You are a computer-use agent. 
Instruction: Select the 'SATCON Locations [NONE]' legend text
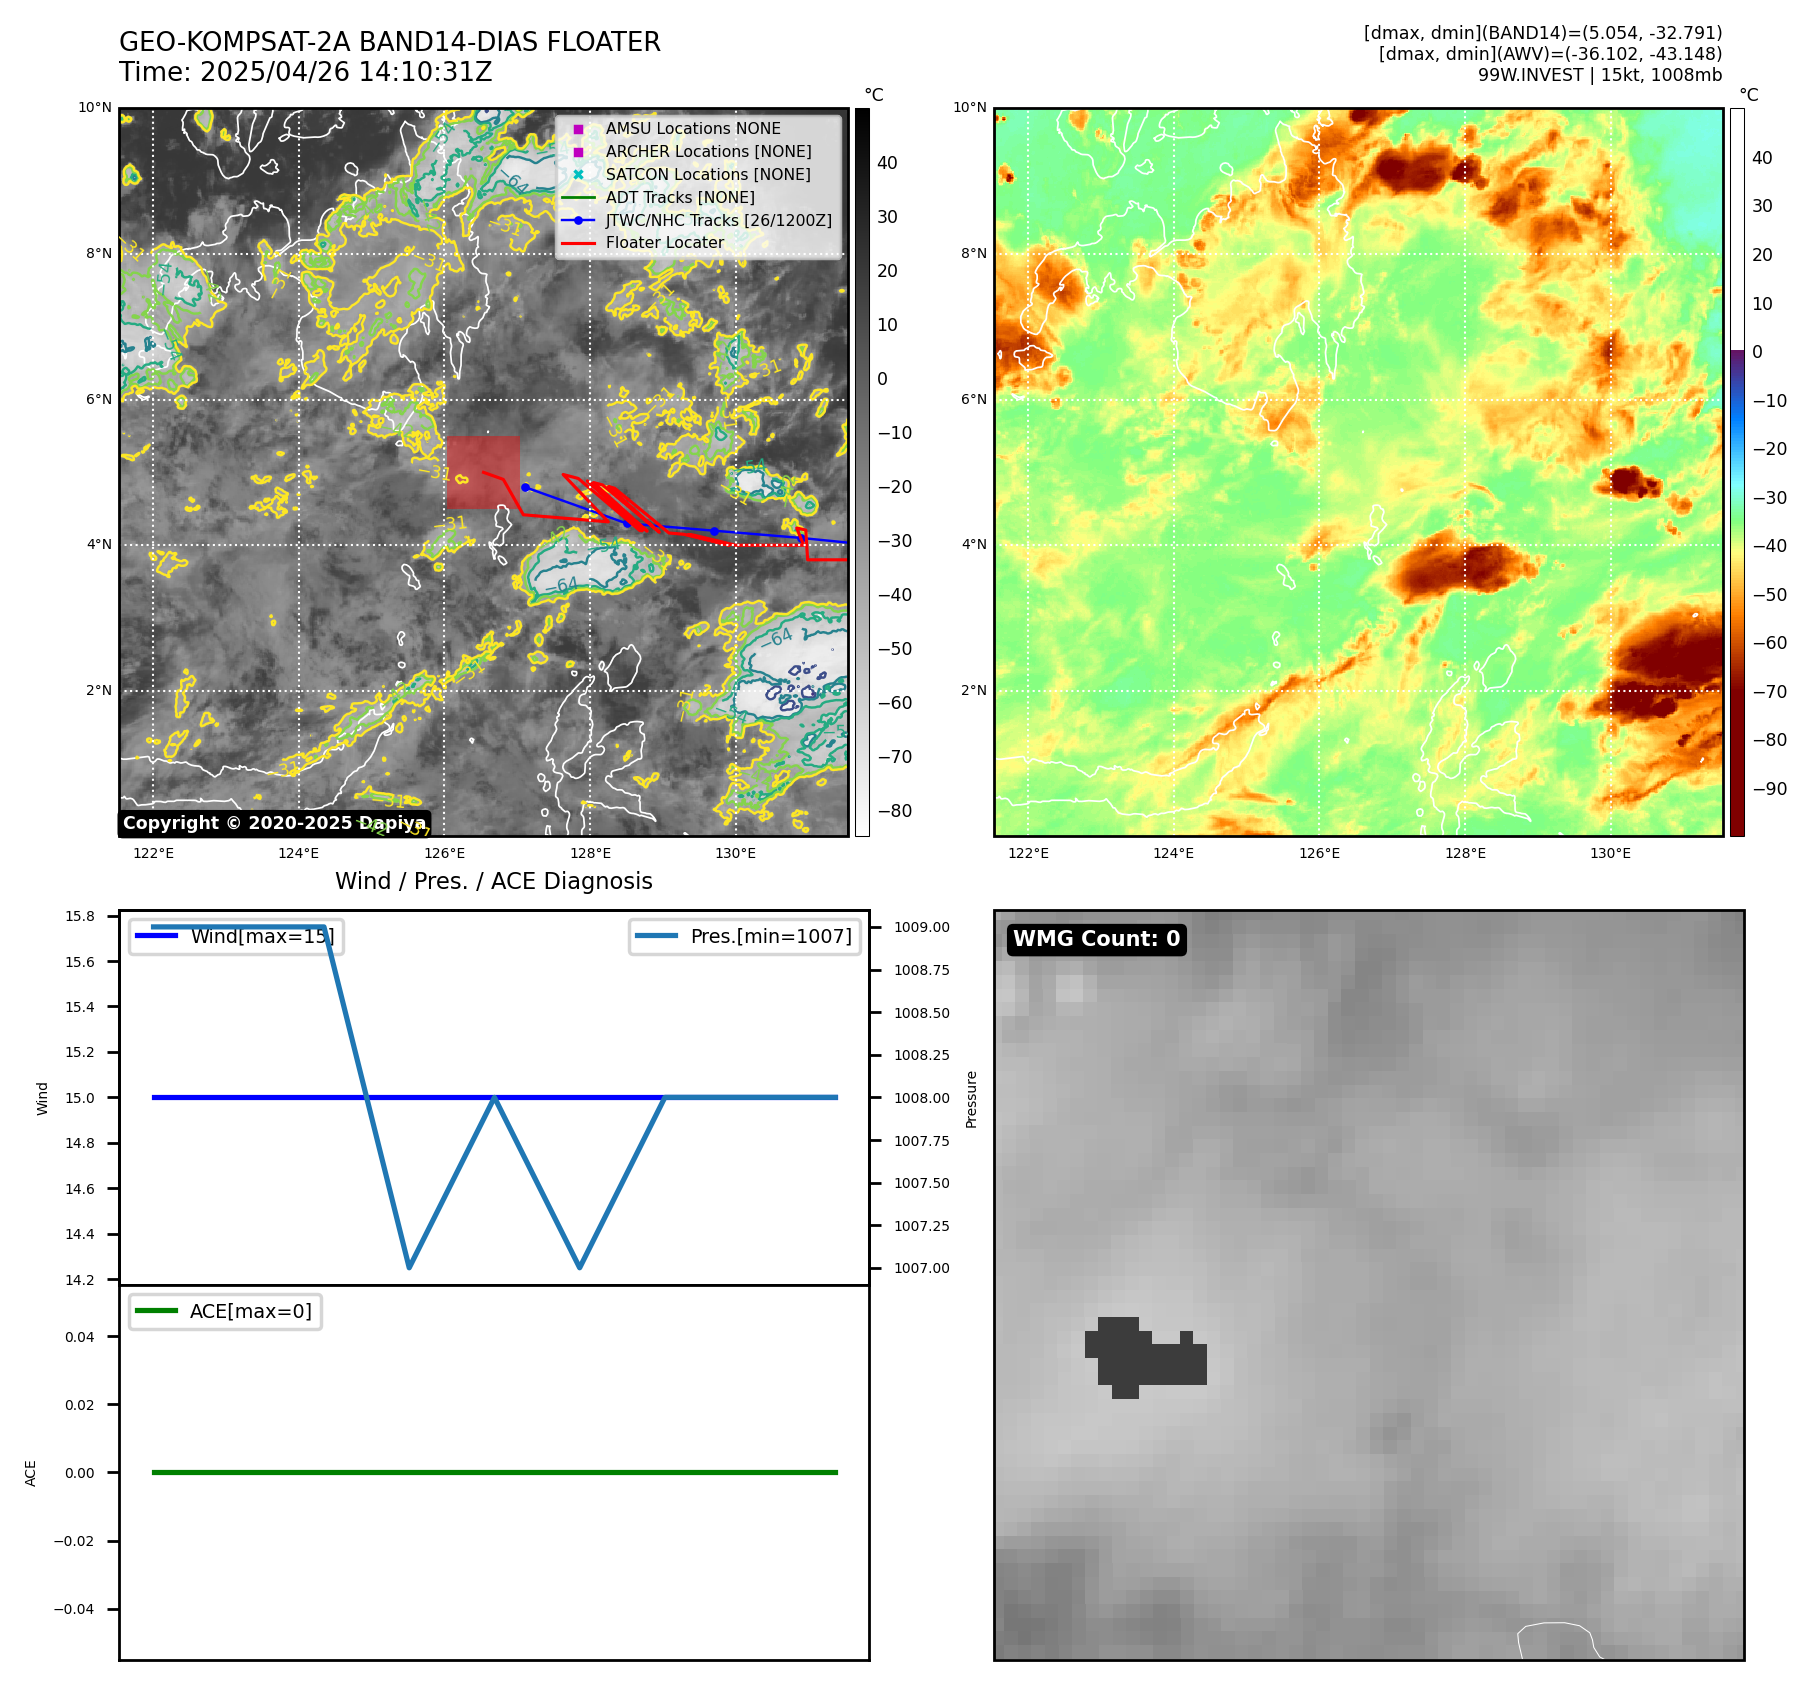coord(708,174)
